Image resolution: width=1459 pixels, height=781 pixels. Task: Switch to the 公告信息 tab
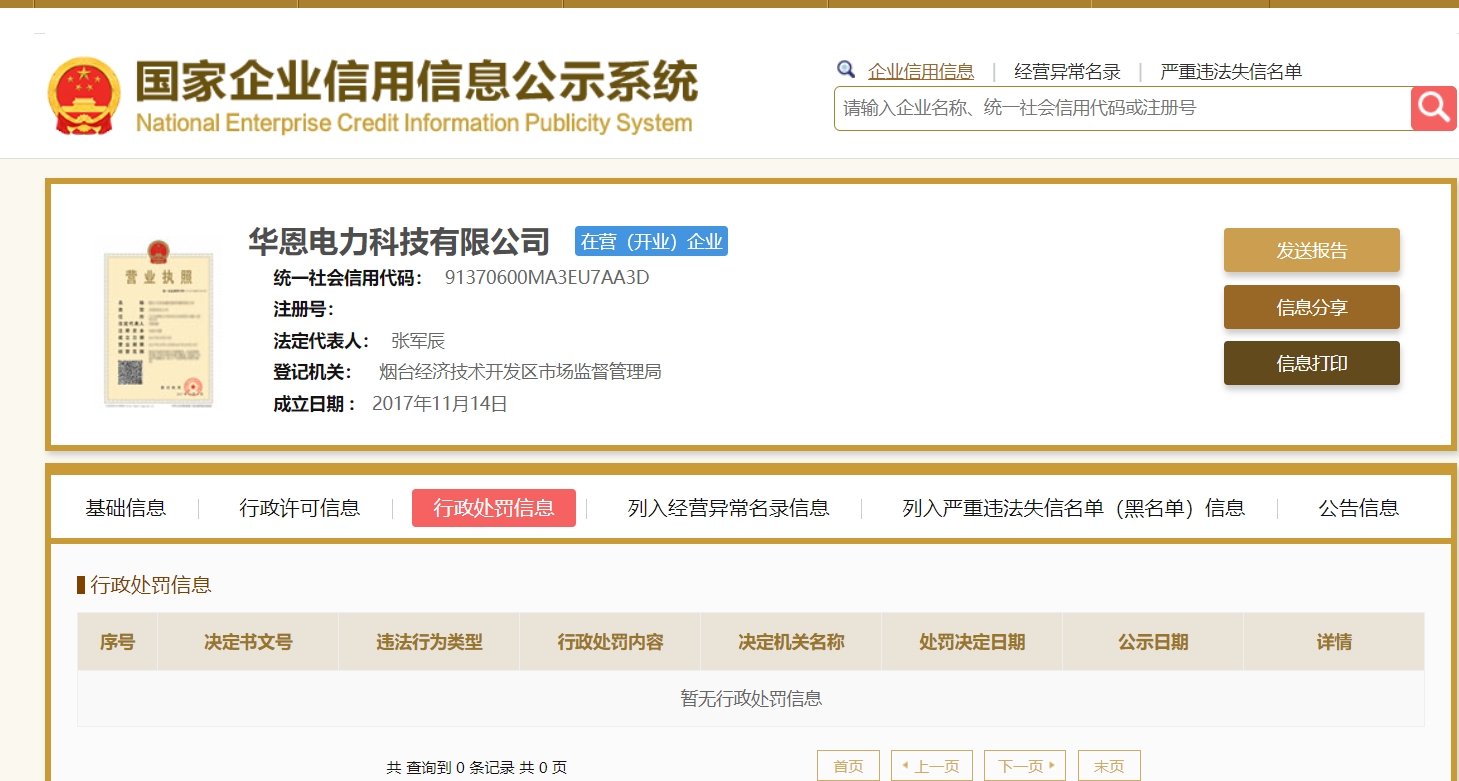tap(1359, 508)
